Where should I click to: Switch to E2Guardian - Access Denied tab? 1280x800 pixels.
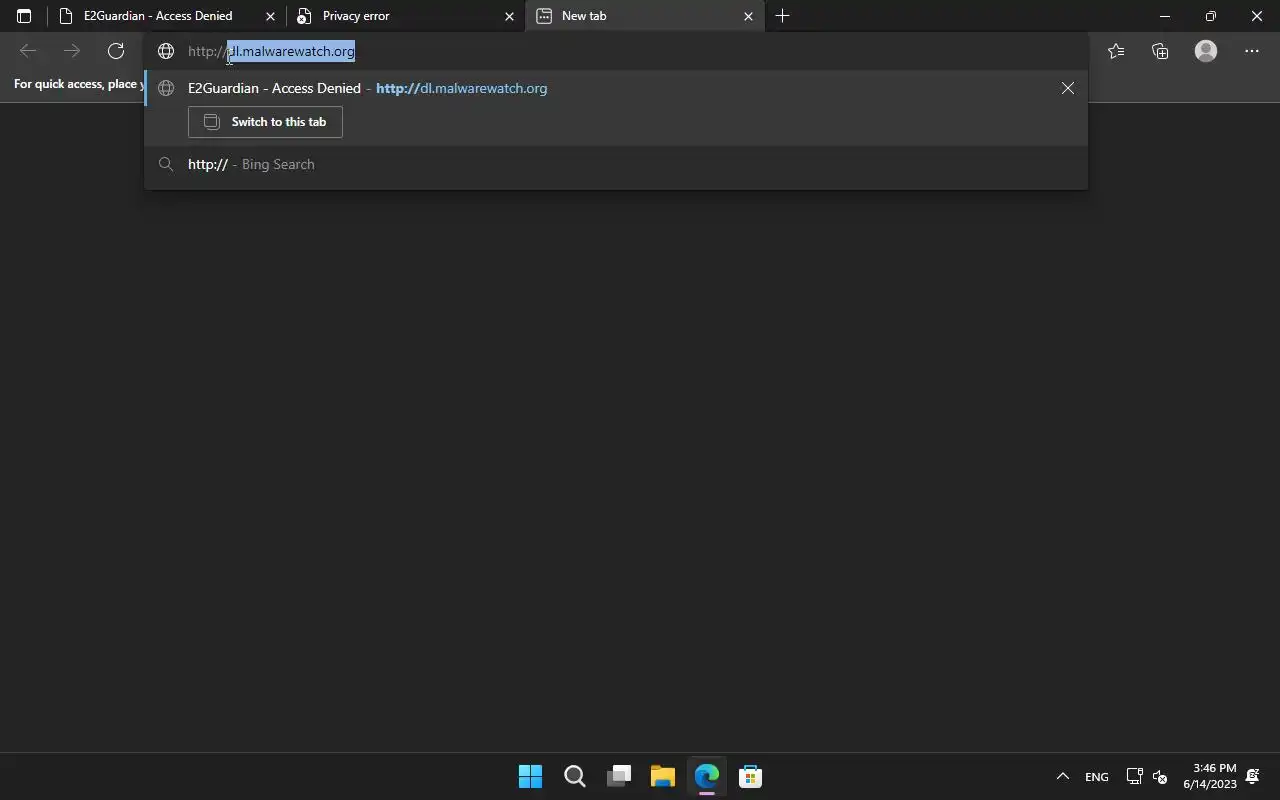165,16
